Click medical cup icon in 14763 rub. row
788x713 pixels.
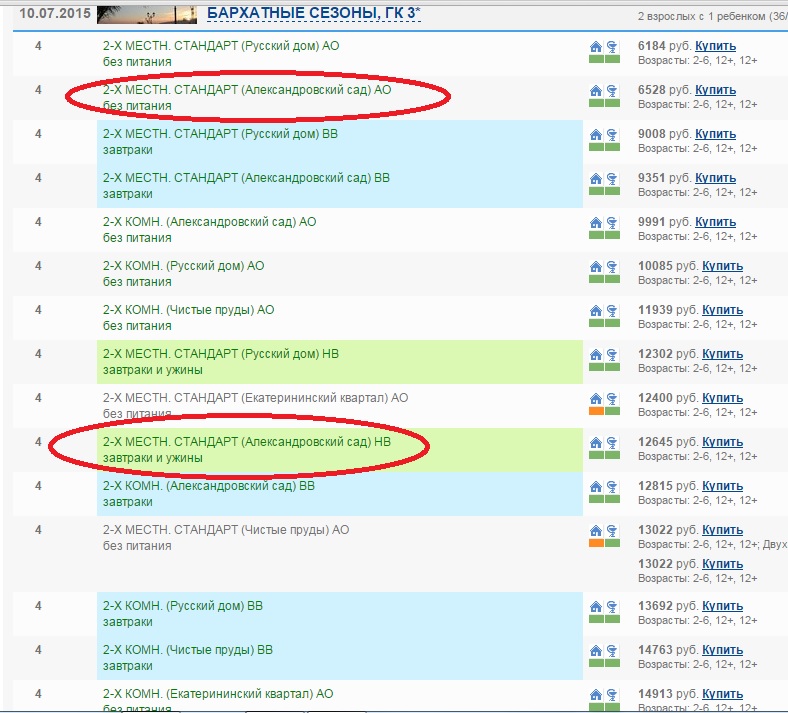click(612, 651)
